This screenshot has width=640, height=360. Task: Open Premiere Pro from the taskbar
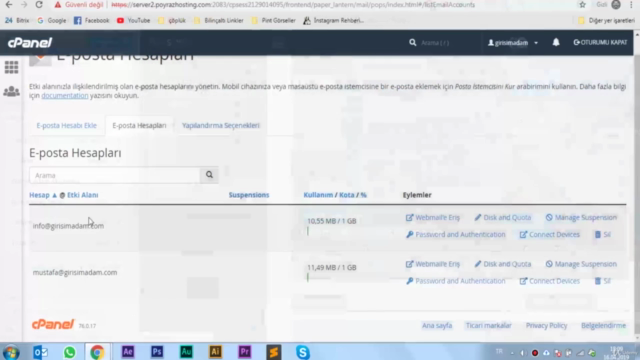pos(244,352)
